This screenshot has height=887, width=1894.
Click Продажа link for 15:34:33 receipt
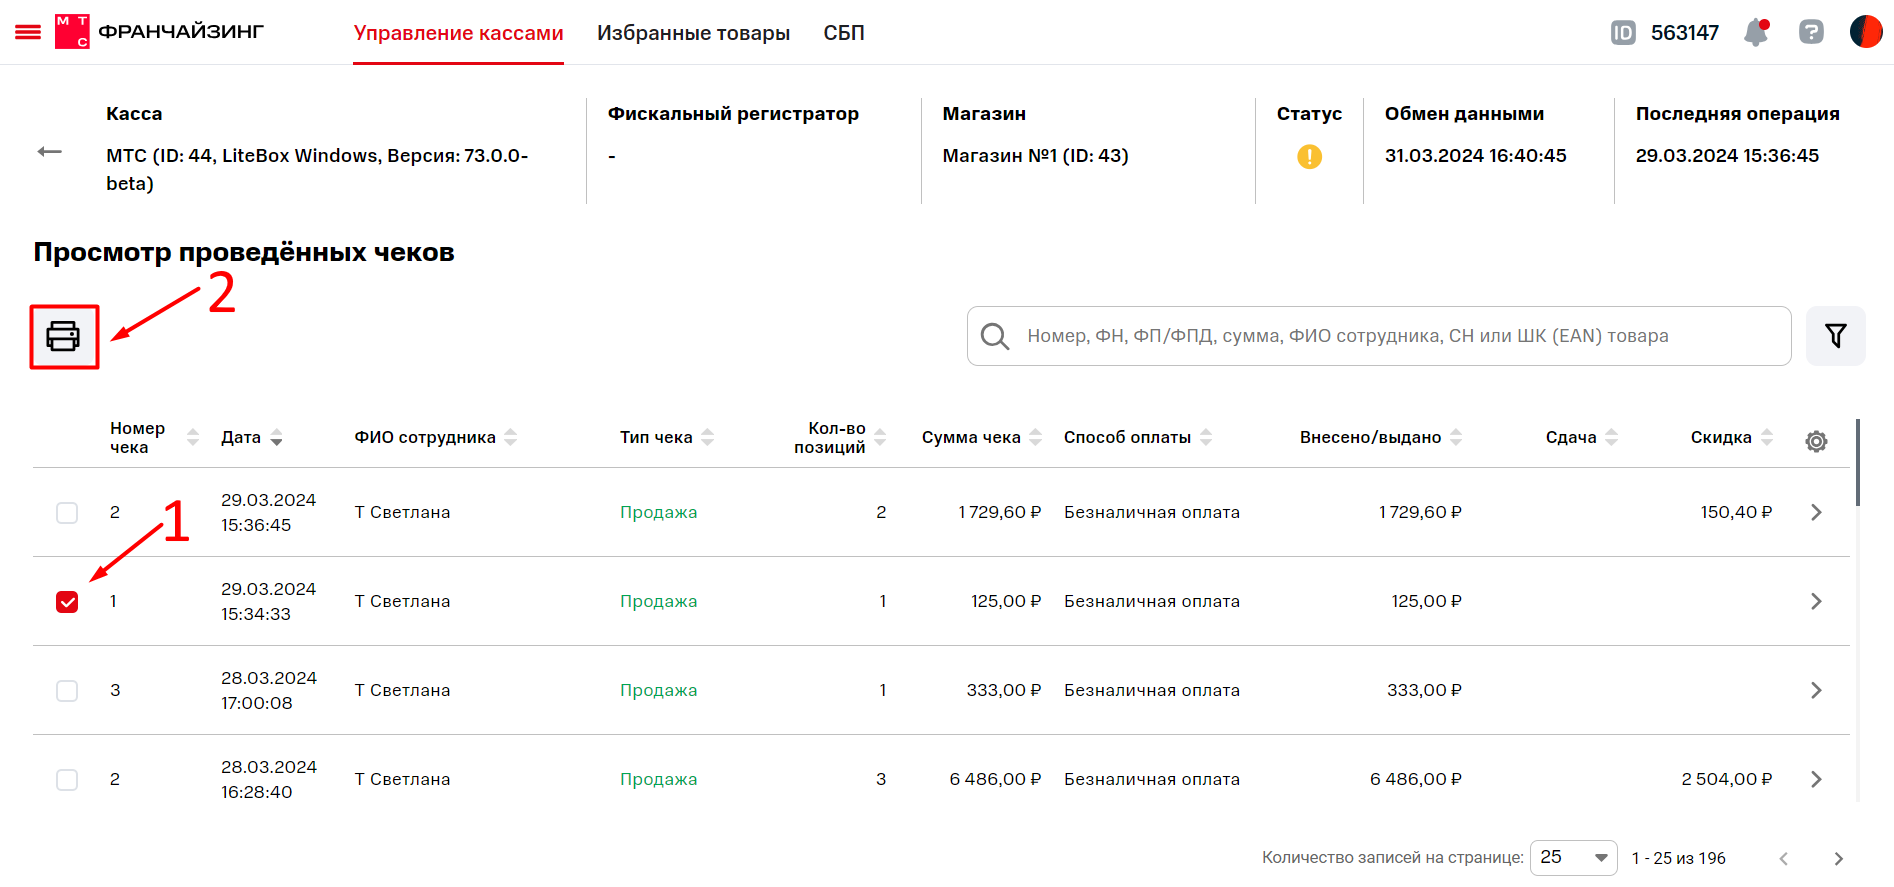pos(658,601)
